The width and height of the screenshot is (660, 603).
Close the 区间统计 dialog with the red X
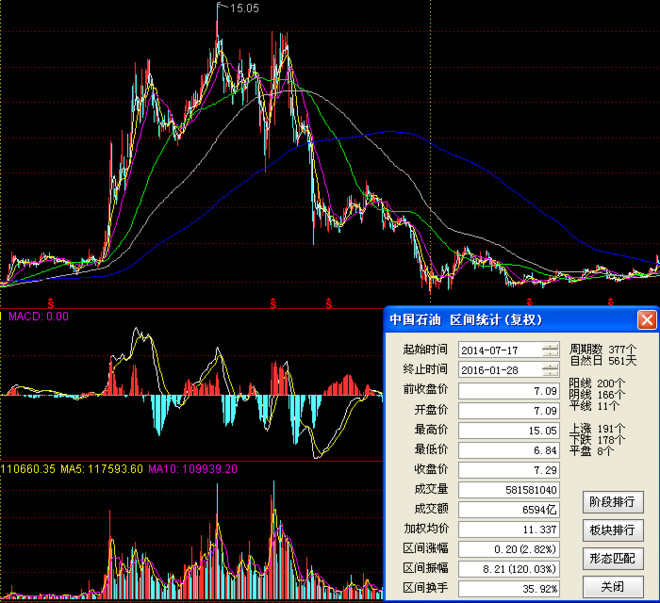click(647, 320)
